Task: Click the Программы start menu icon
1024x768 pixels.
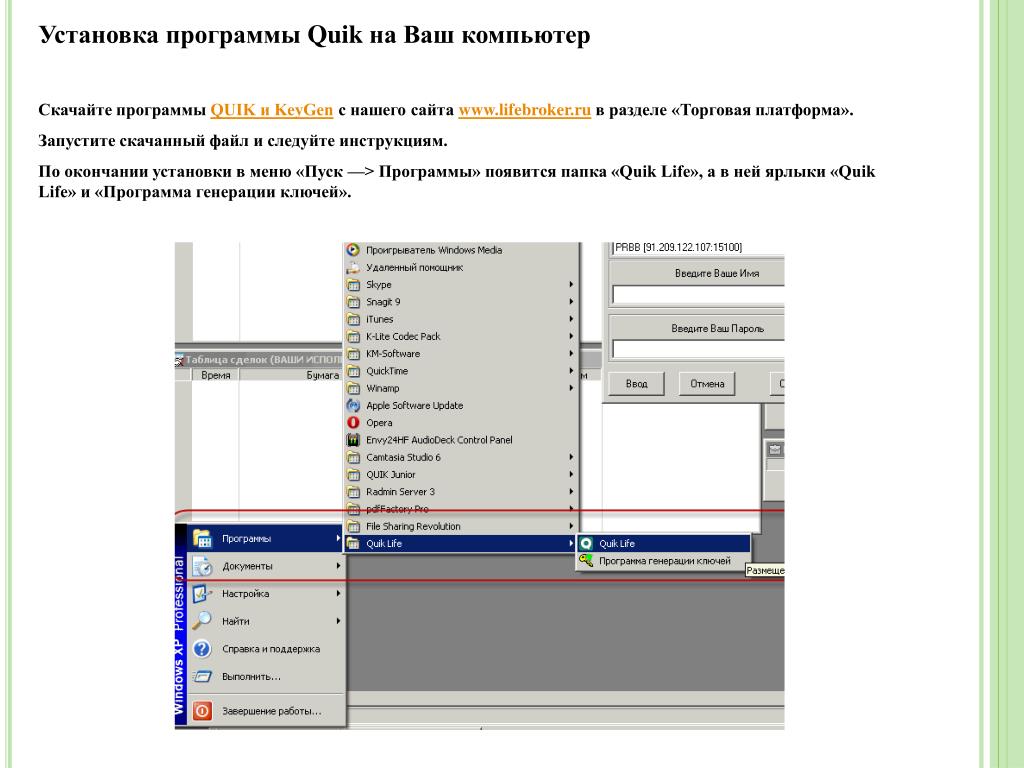Action: pyautogui.click(x=202, y=538)
